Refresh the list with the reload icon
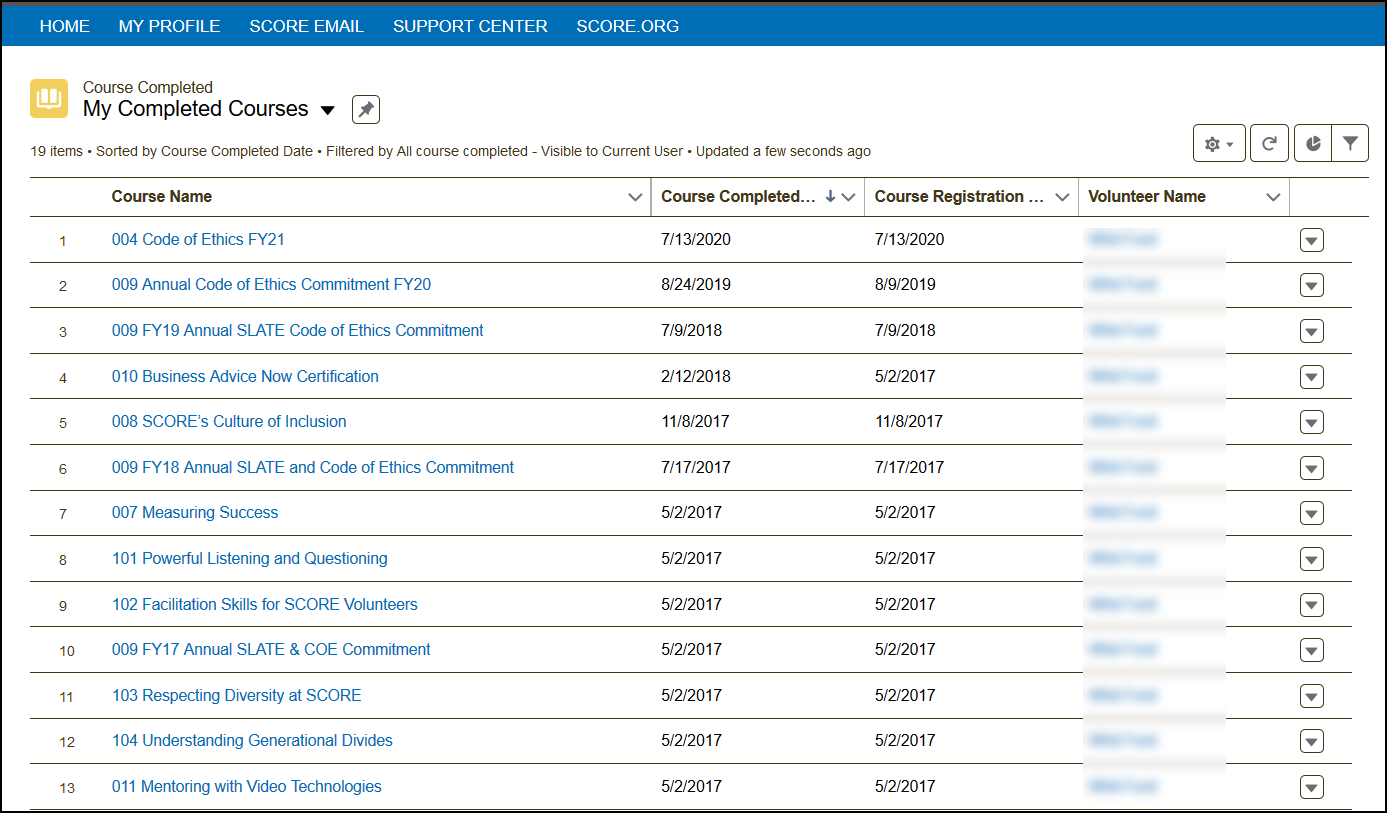The width and height of the screenshot is (1387, 813). [1269, 144]
